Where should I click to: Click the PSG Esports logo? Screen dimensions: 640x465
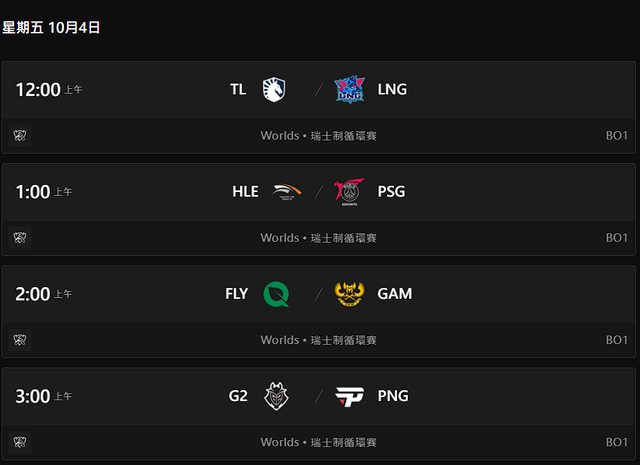[349, 192]
